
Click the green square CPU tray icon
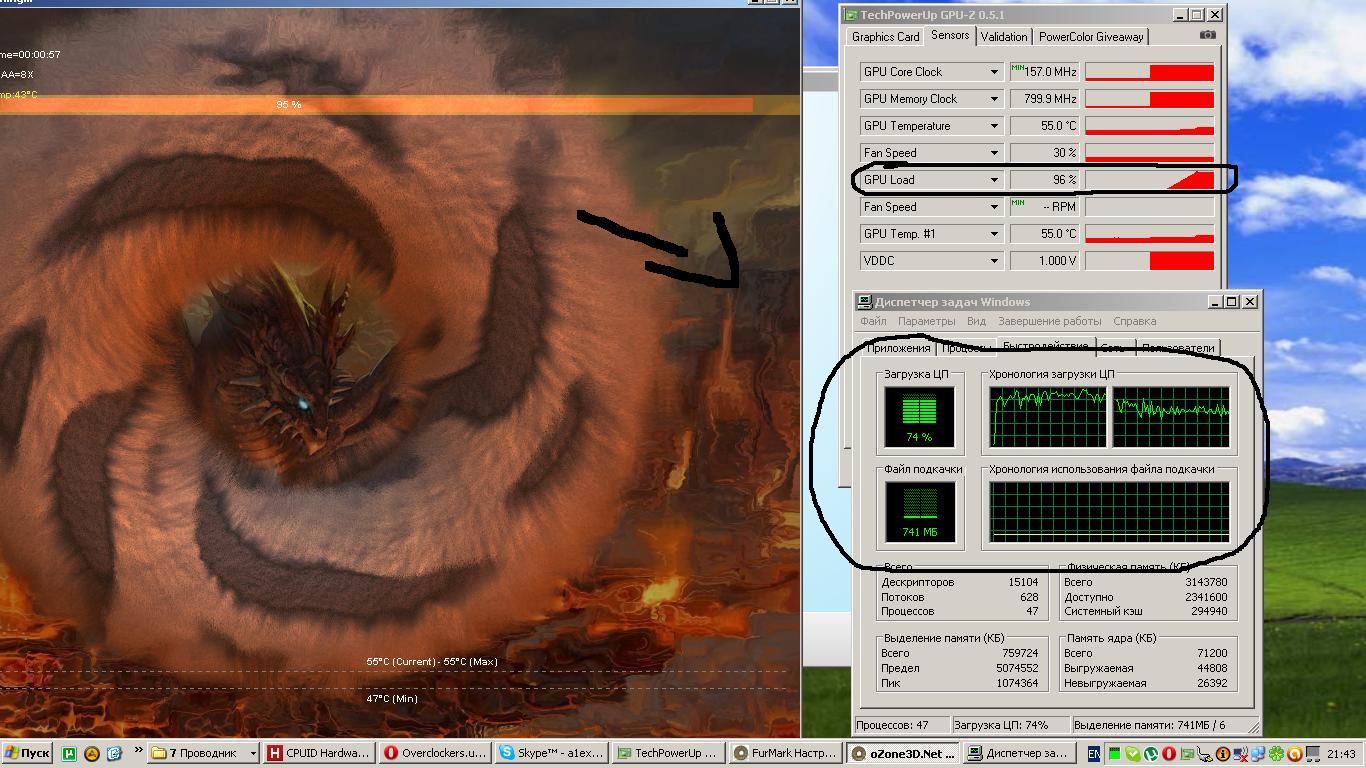pos(1115,754)
